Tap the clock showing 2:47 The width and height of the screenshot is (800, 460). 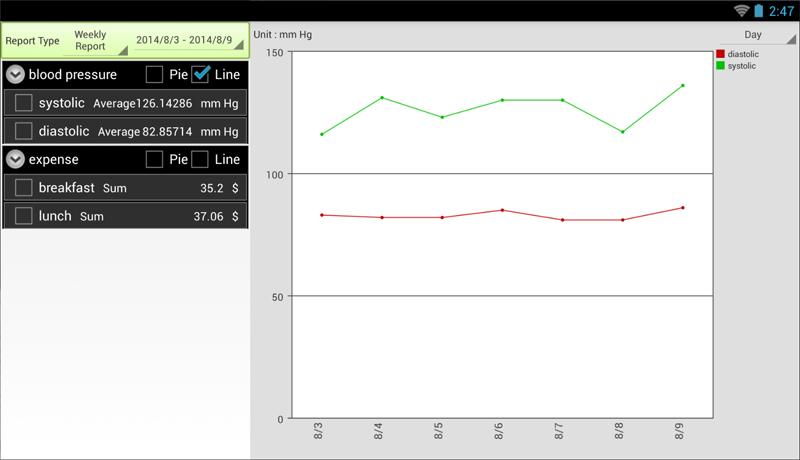tap(781, 11)
